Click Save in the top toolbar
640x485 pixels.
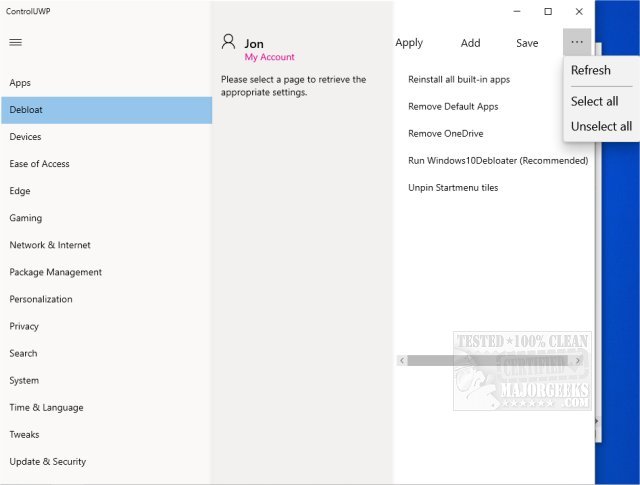coord(527,43)
